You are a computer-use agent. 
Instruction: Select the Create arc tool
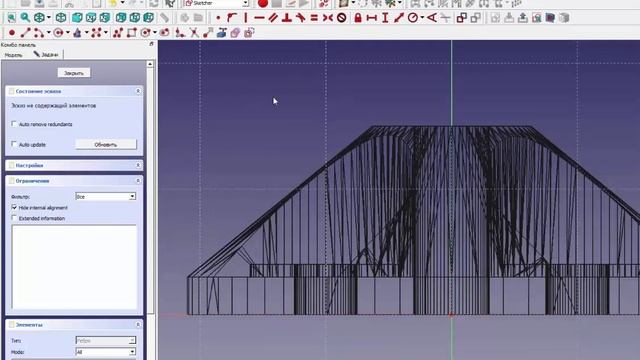tap(39, 33)
